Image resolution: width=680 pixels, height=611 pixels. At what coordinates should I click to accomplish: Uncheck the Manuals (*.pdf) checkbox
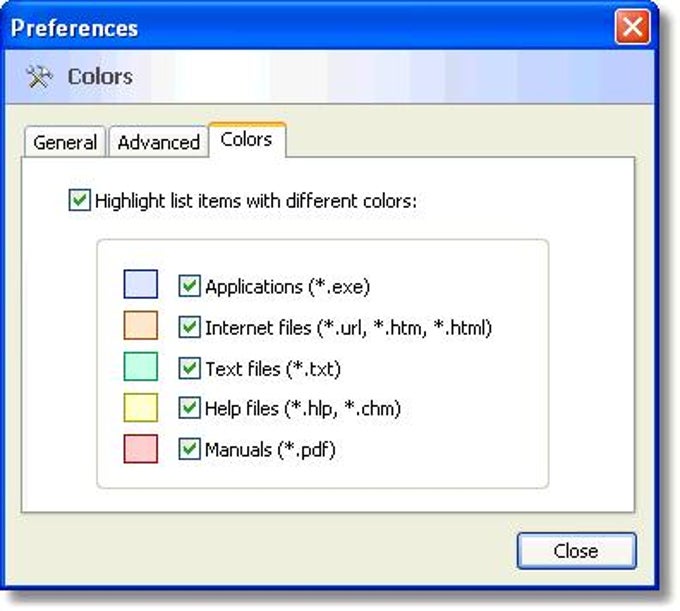(189, 449)
